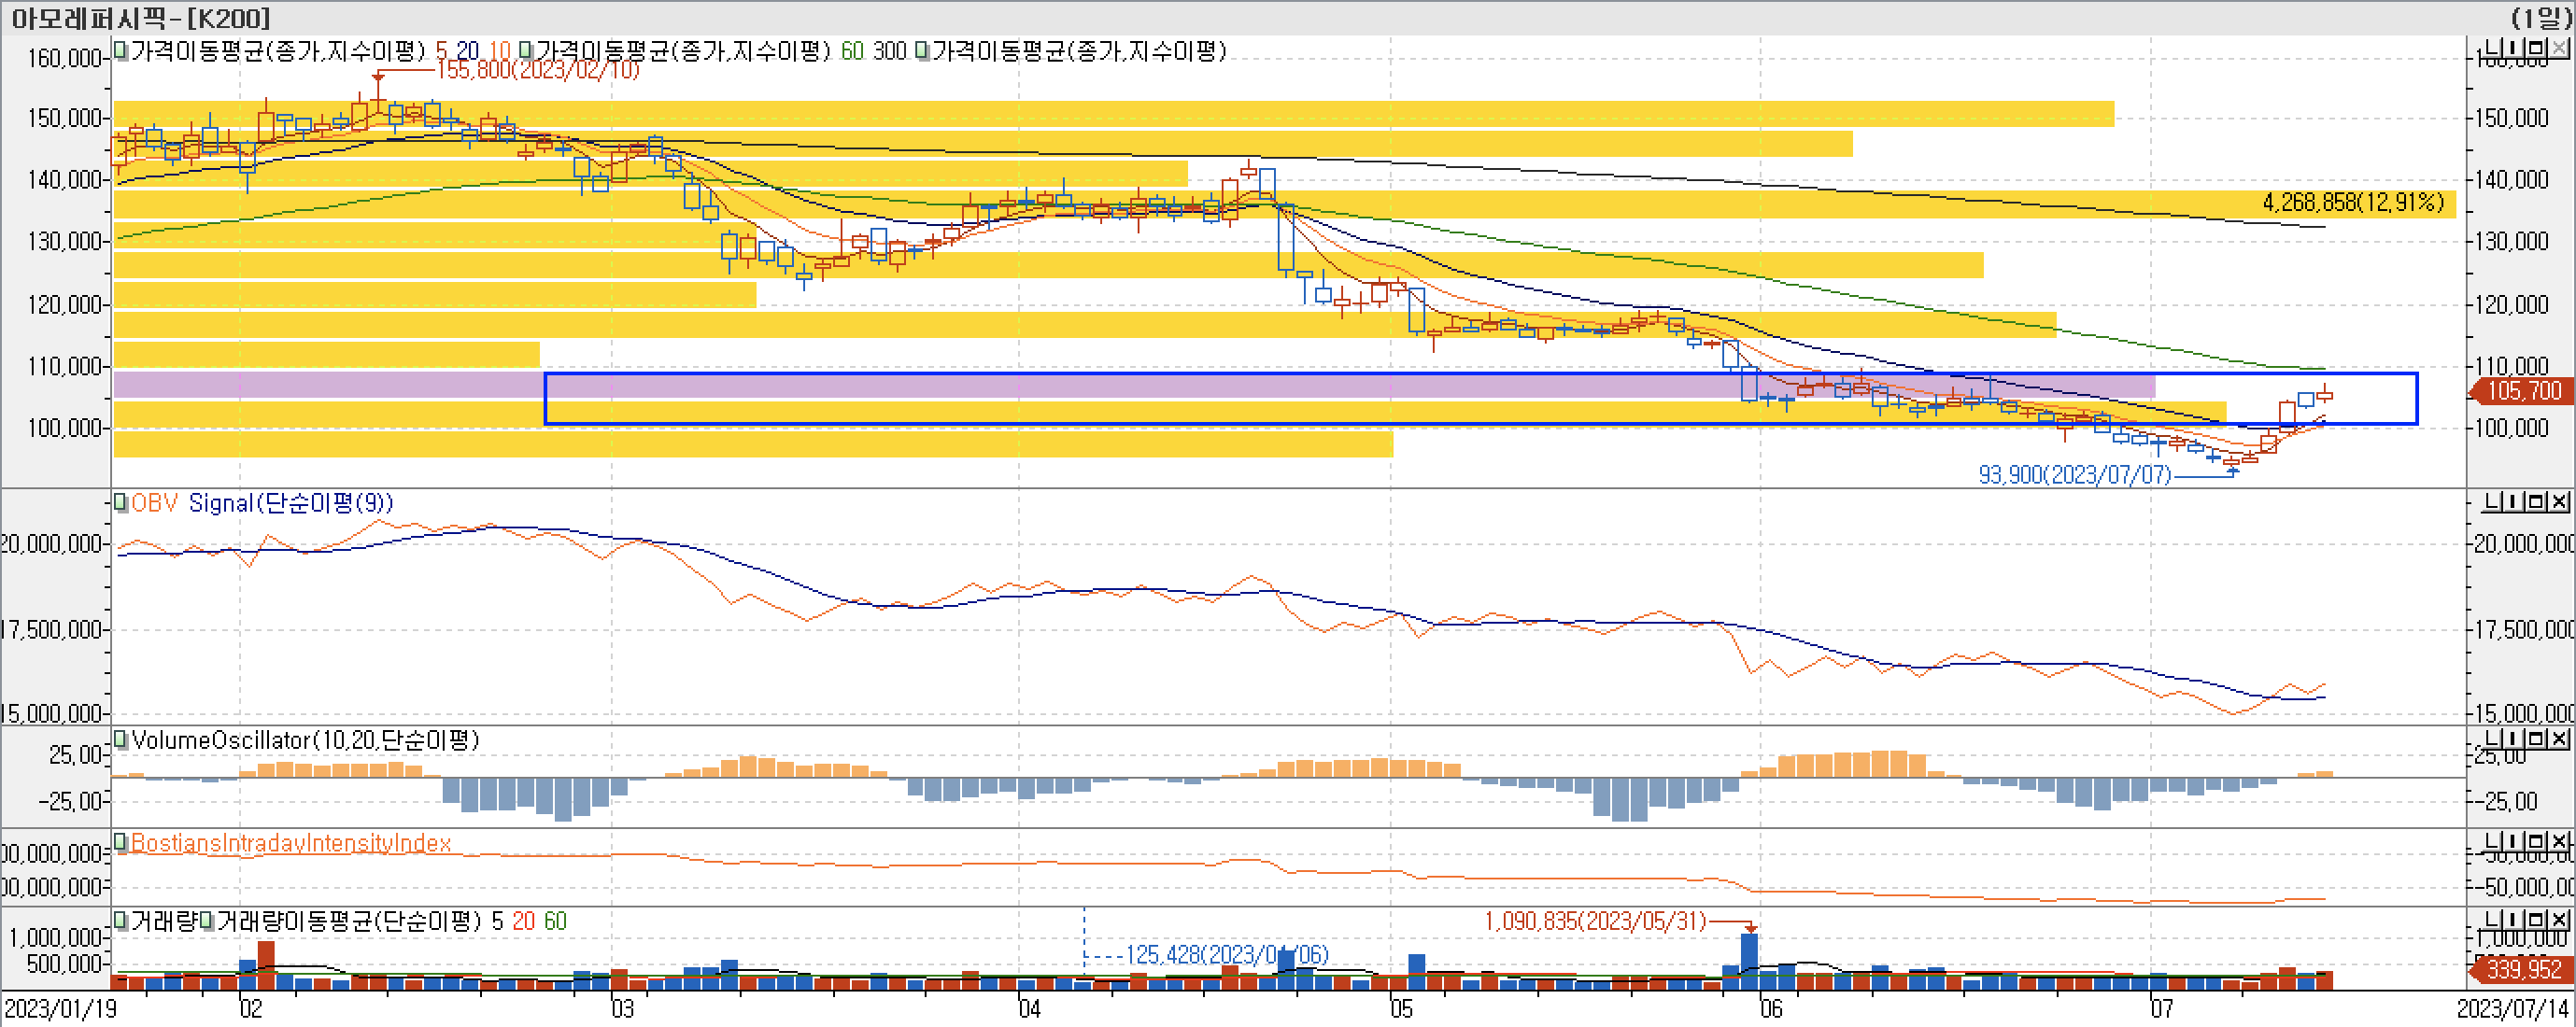Toggle the VolumeOscillator indicator legend box
The image size is (2576, 1027).
coord(120,740)
